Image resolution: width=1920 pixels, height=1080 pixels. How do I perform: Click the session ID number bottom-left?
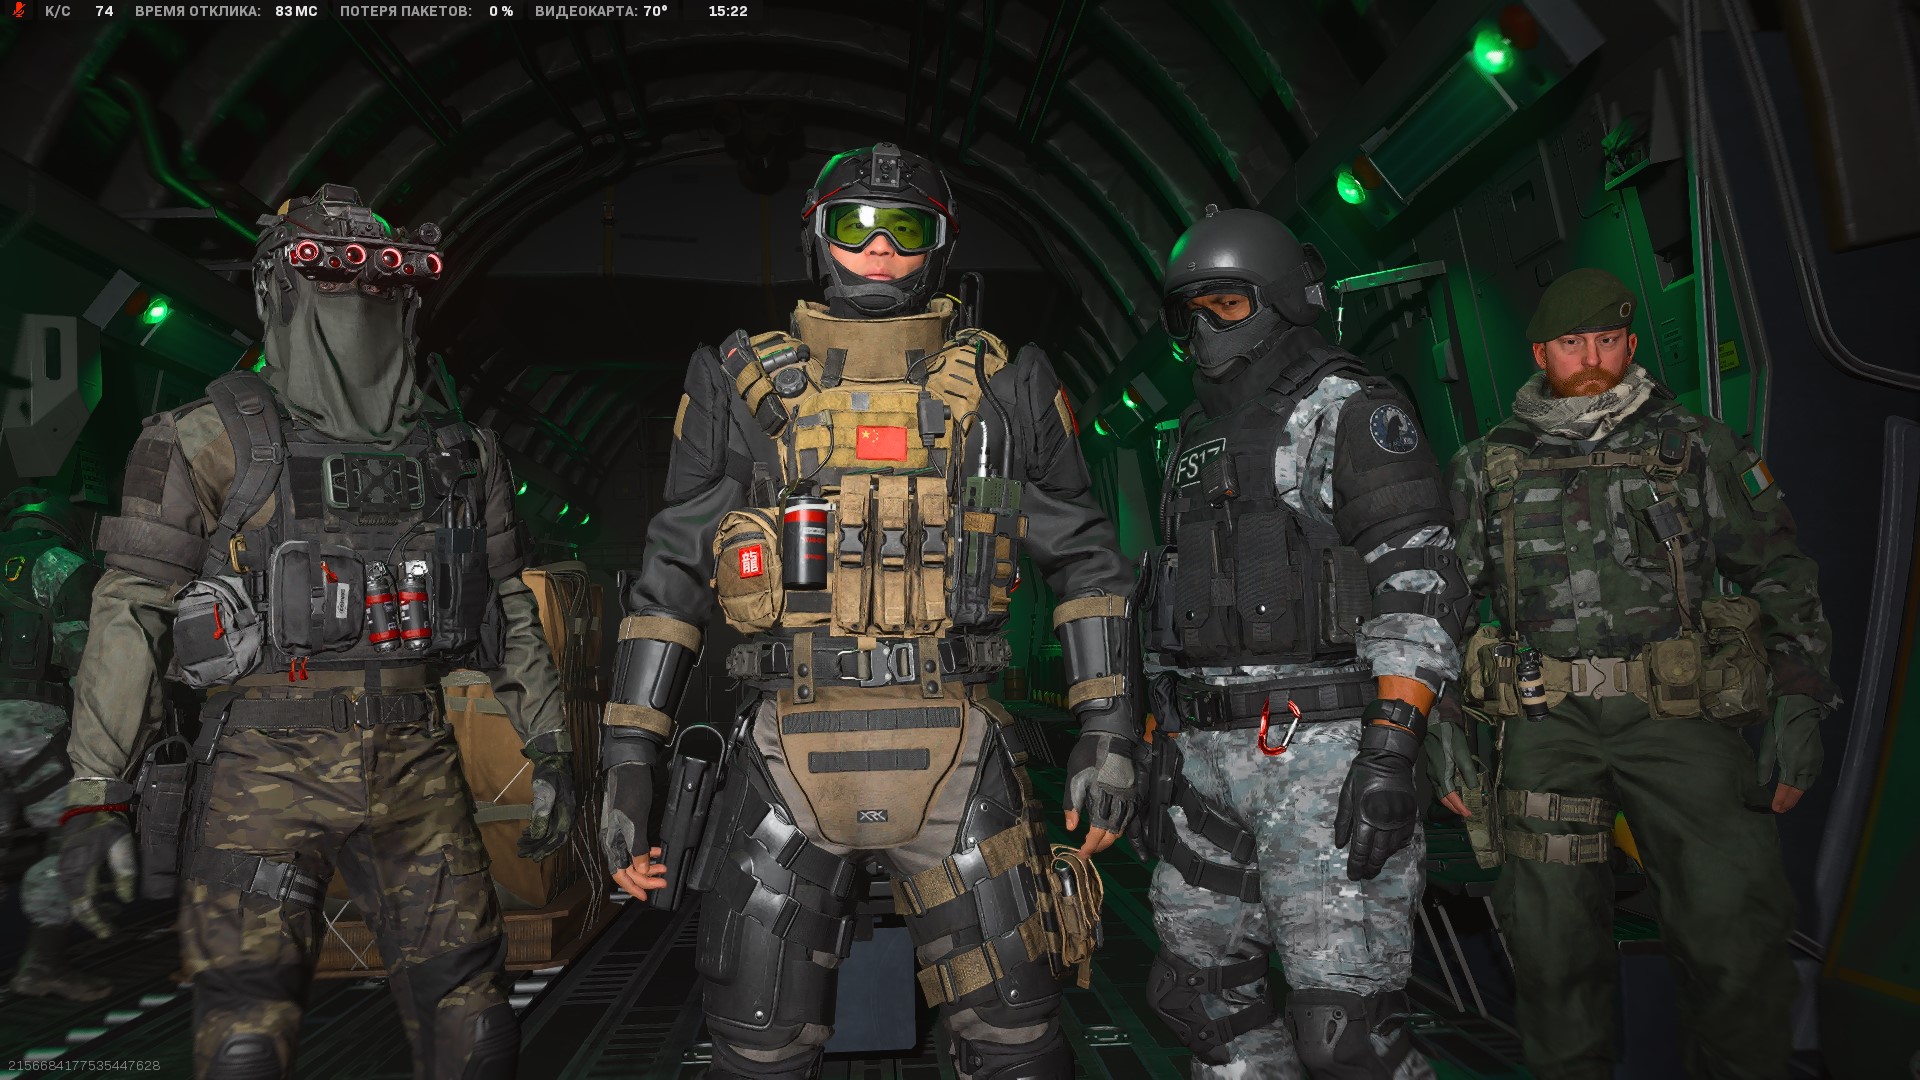tap(82, 1066)
